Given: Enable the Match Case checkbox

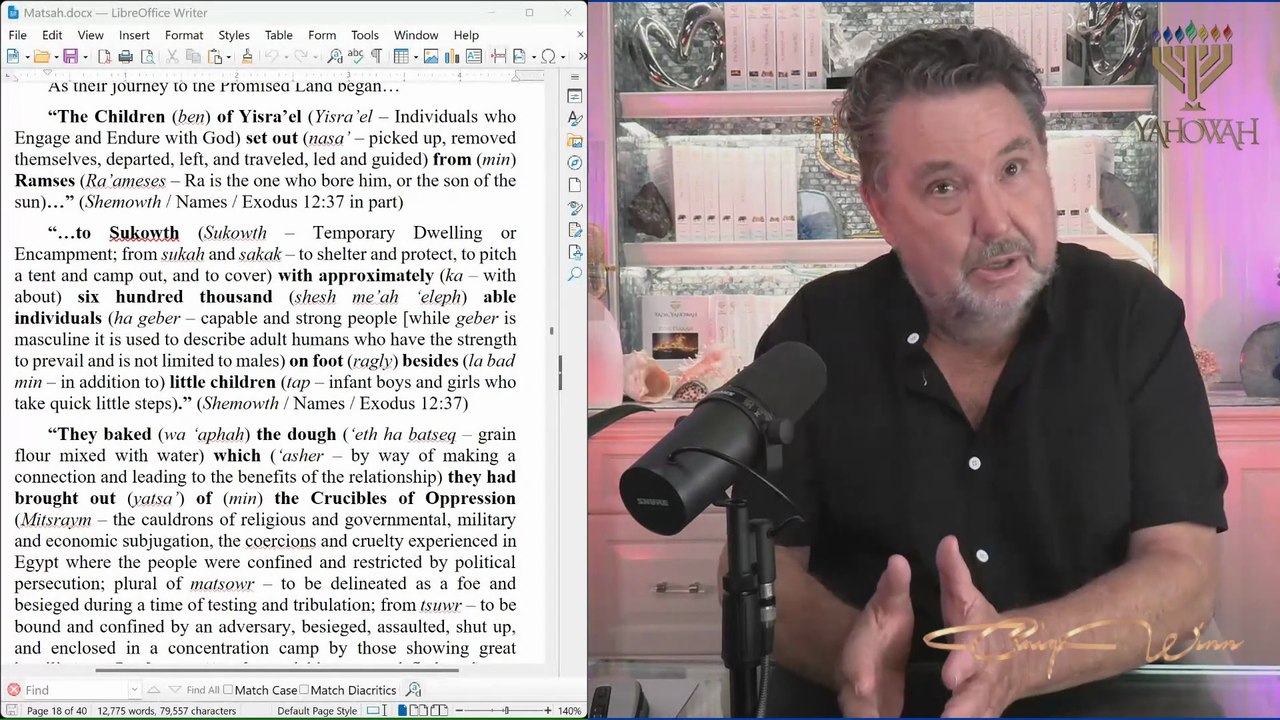Looking at the screenshot, I should [x=260, y=690].
